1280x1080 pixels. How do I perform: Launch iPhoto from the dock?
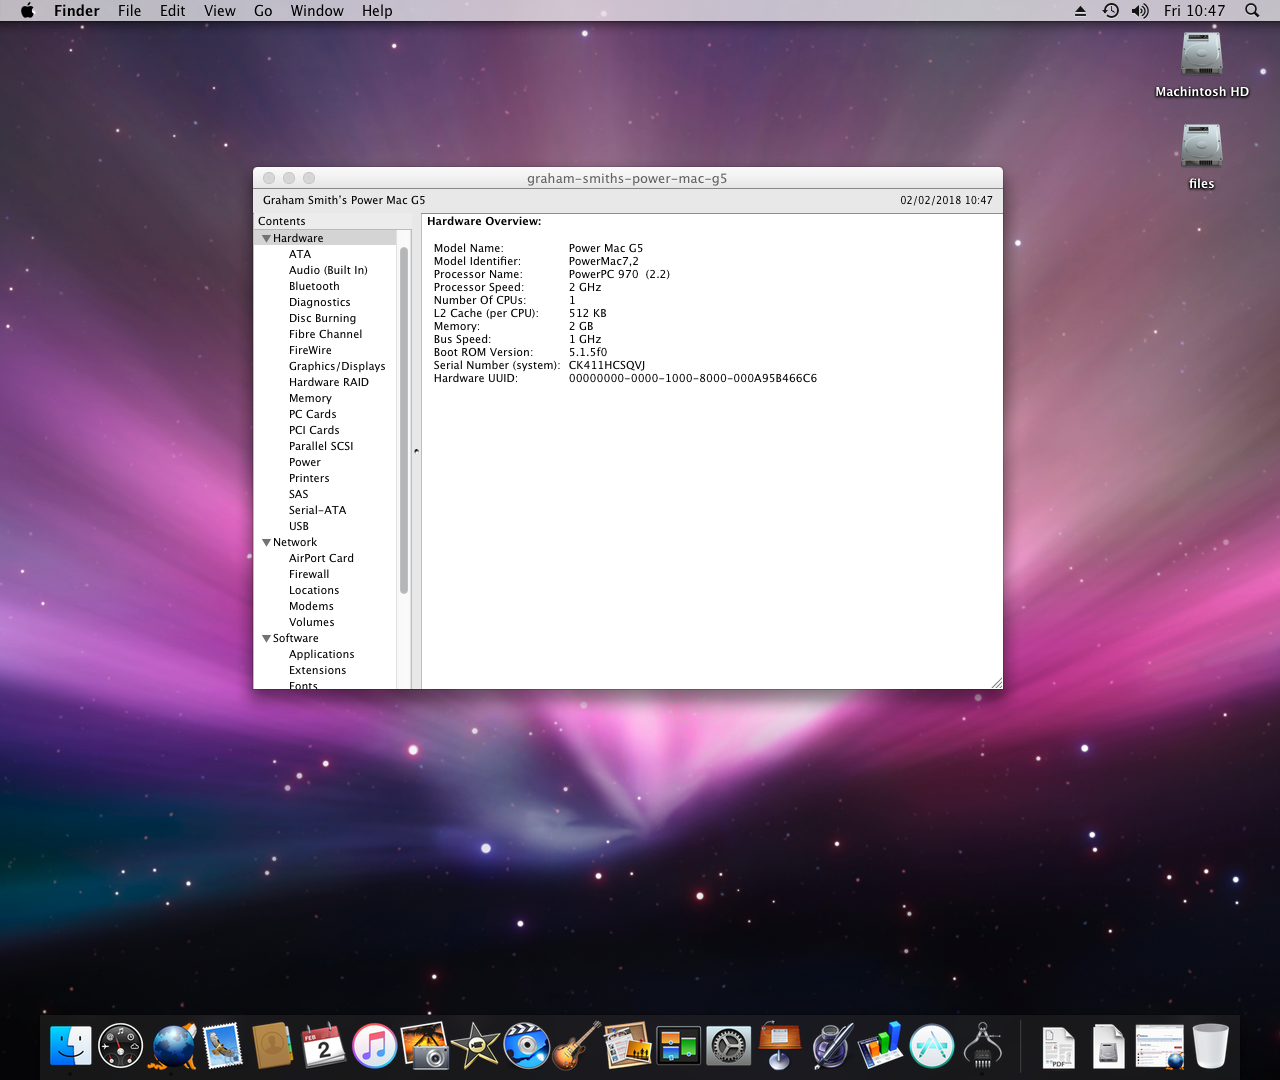pos(424,1046)
